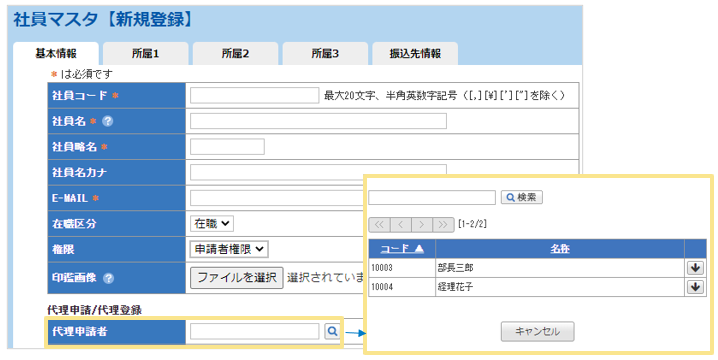Go to next page of results
This screenshot has width=718, height=360.
(422, 224)
